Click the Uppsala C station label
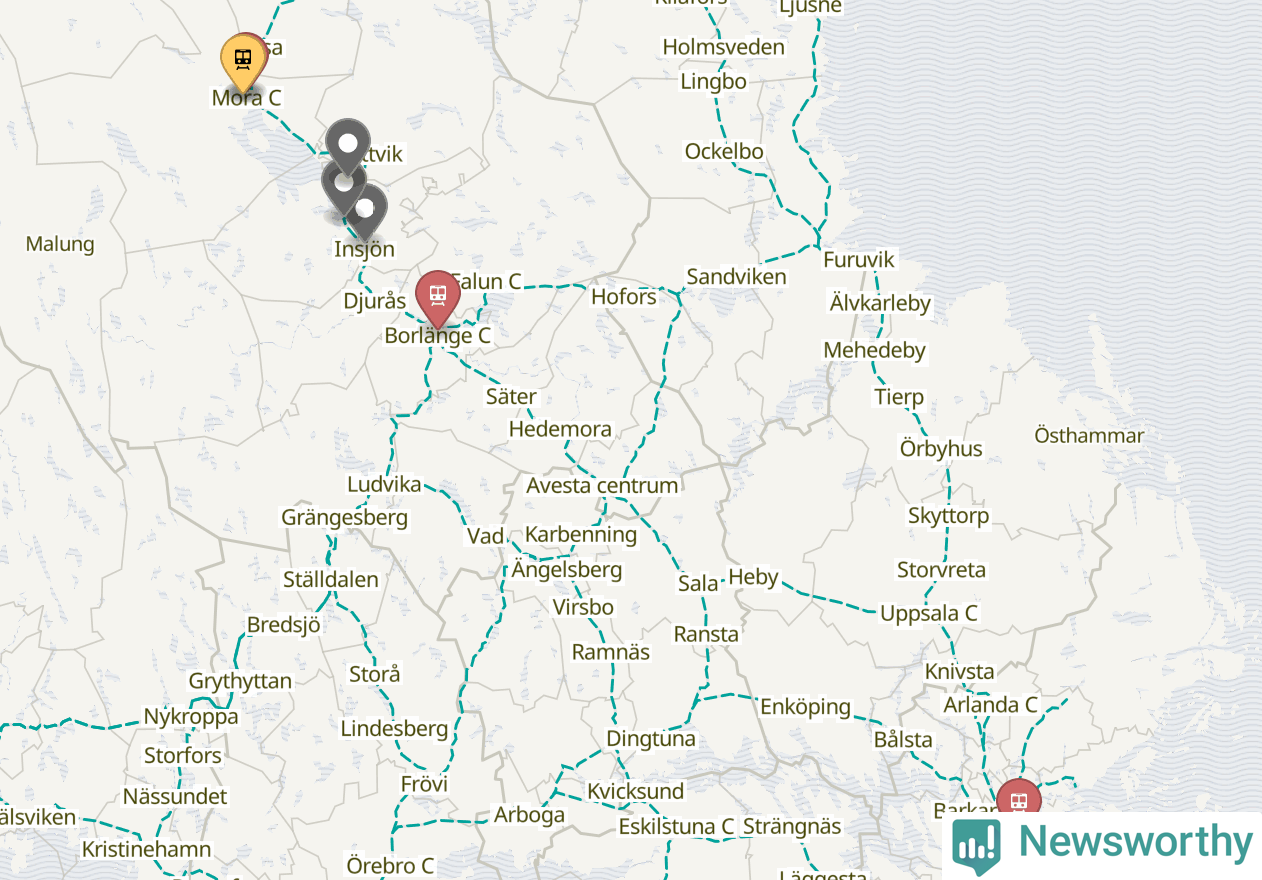Screen dimensions: 1262x880 click(929, 613)
